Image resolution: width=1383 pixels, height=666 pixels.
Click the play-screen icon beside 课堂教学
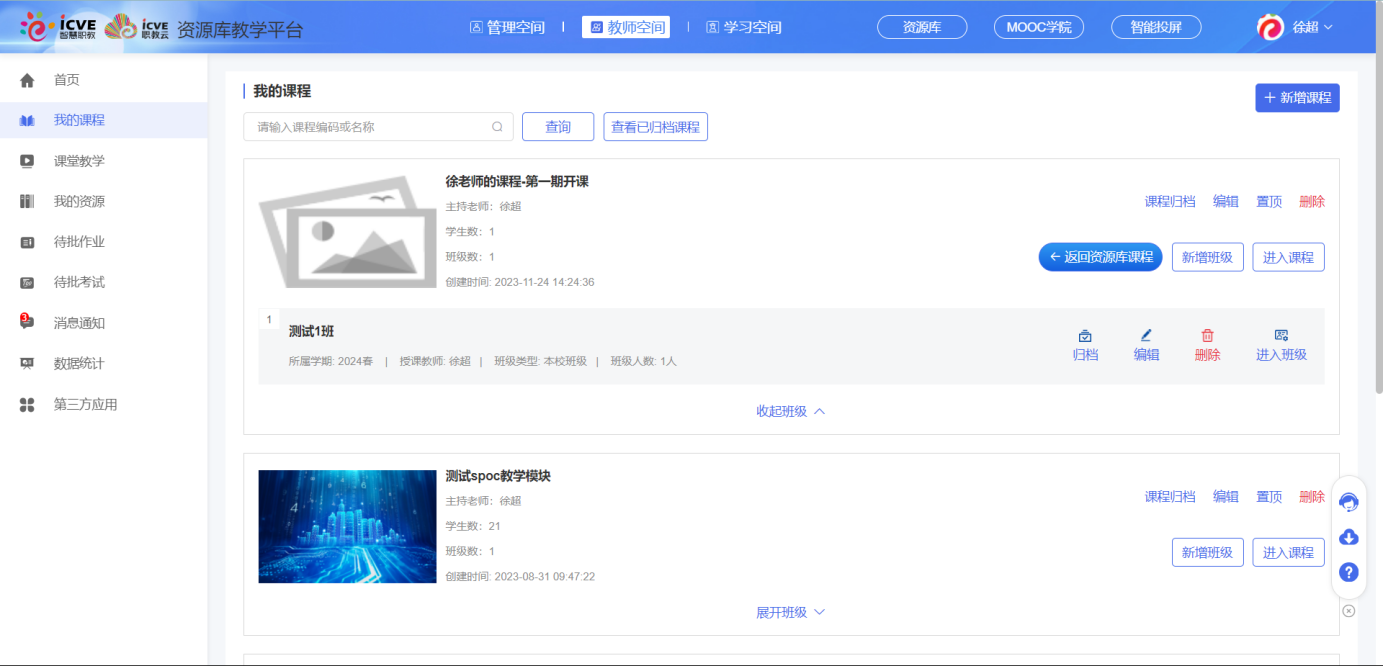(x=27, y=161)
